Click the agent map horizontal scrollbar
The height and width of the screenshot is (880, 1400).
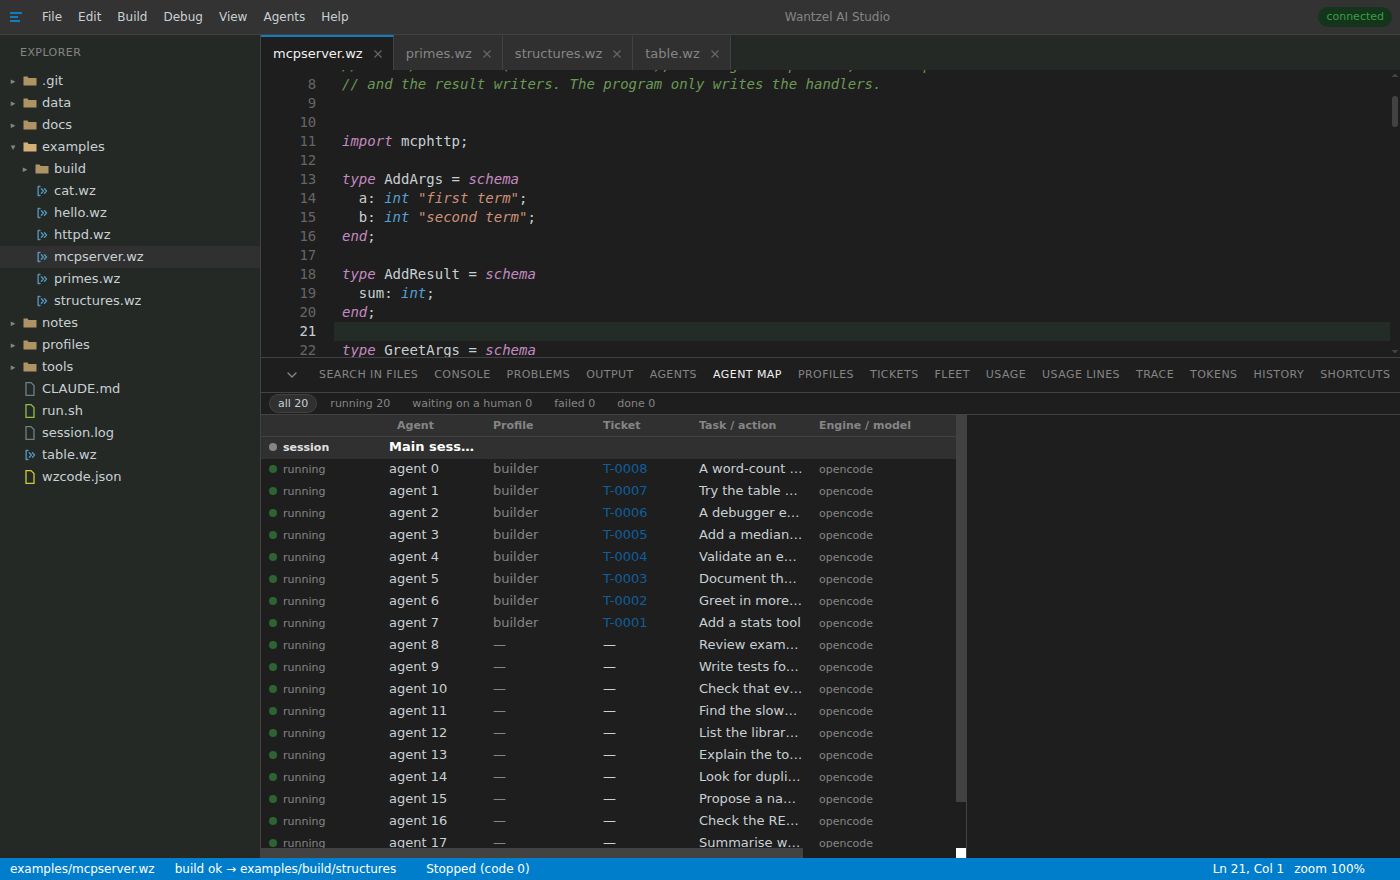point(531,853)
